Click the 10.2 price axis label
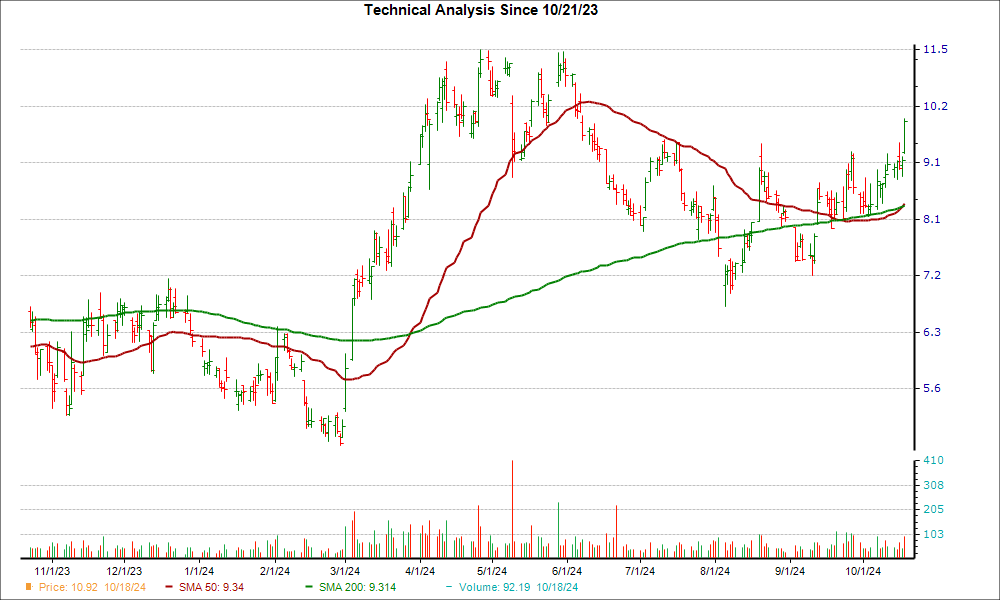1000x600 pixels. pyautogui.click(x=935, y=106)
